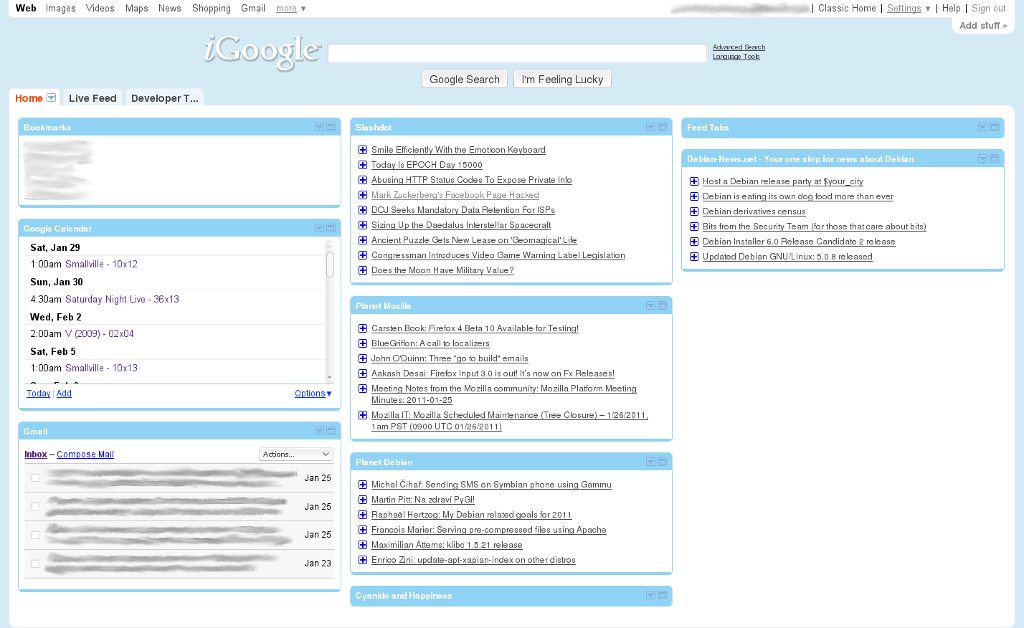The width and height of the screenshot is (1024, 628).
Task: Expand plus icon for 'BlueGriffon: A call to localizers'
Action: point(362,343)
